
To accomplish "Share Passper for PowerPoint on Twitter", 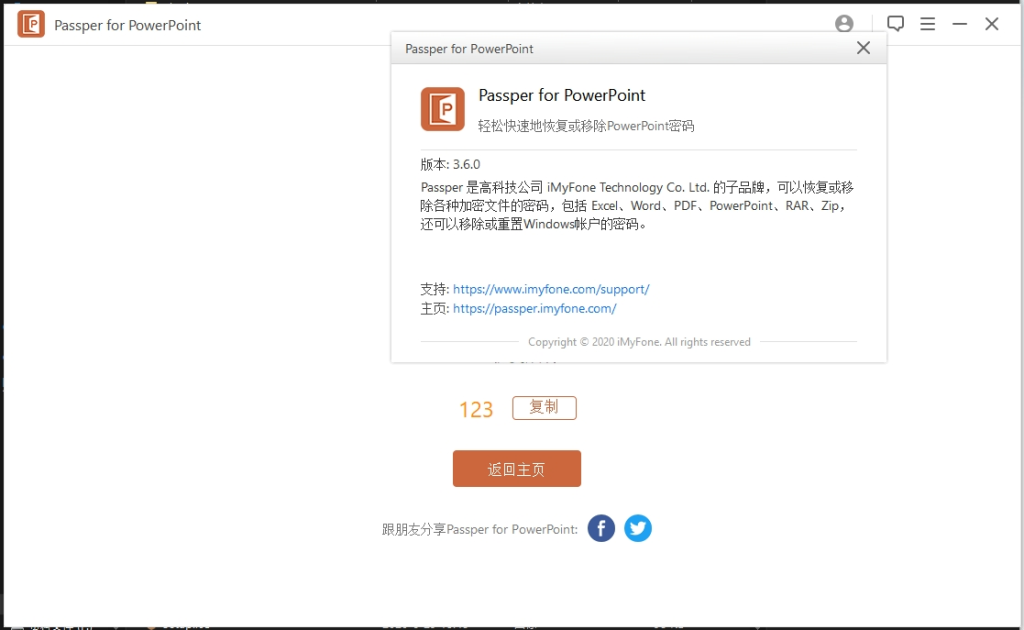I will [638, 528].
